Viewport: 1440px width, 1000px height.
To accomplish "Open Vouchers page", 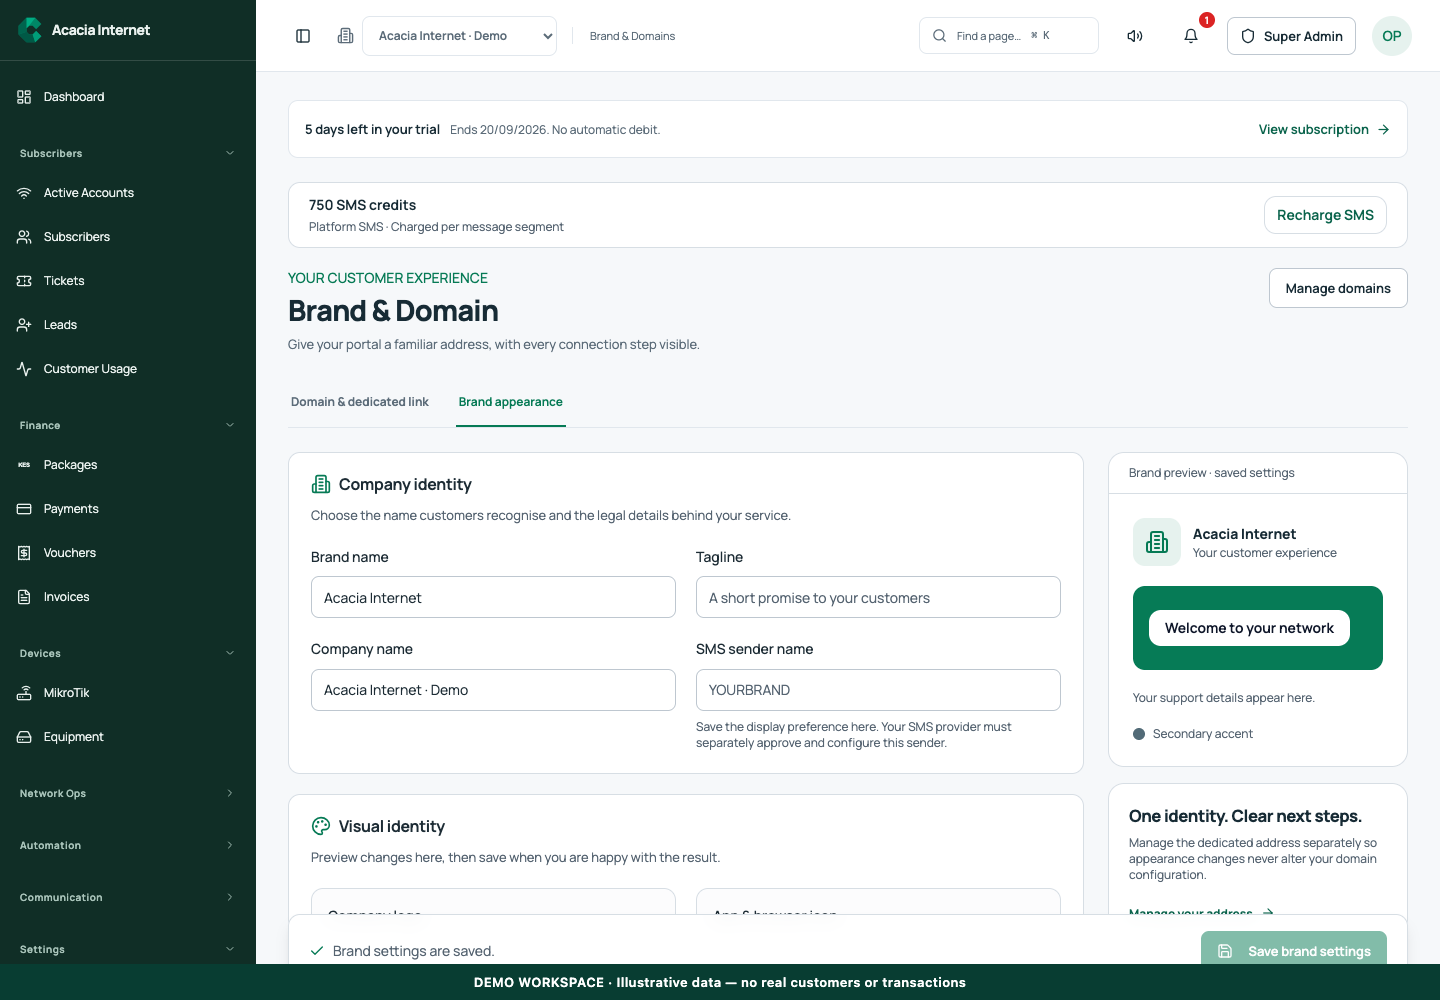I will [x=128, y=553].
